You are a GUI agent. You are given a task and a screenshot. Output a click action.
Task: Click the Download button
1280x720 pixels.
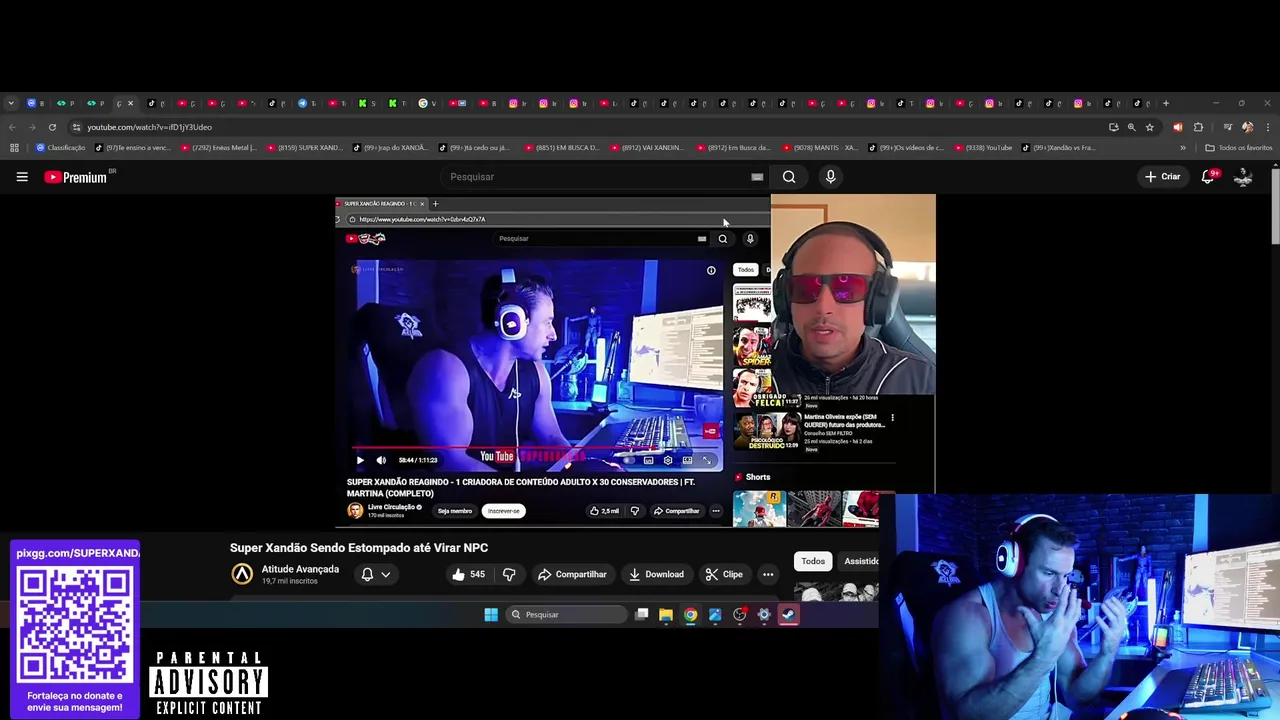(x=656, y=574)
